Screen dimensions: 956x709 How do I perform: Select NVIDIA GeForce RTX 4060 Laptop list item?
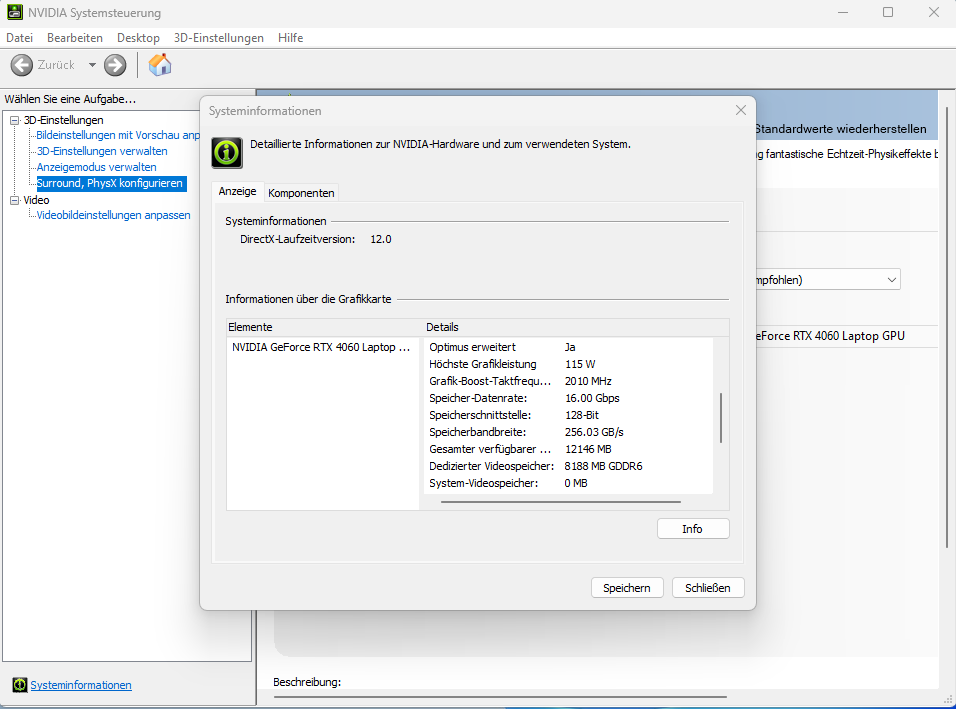pyautogui.click(x=321, y=347)
